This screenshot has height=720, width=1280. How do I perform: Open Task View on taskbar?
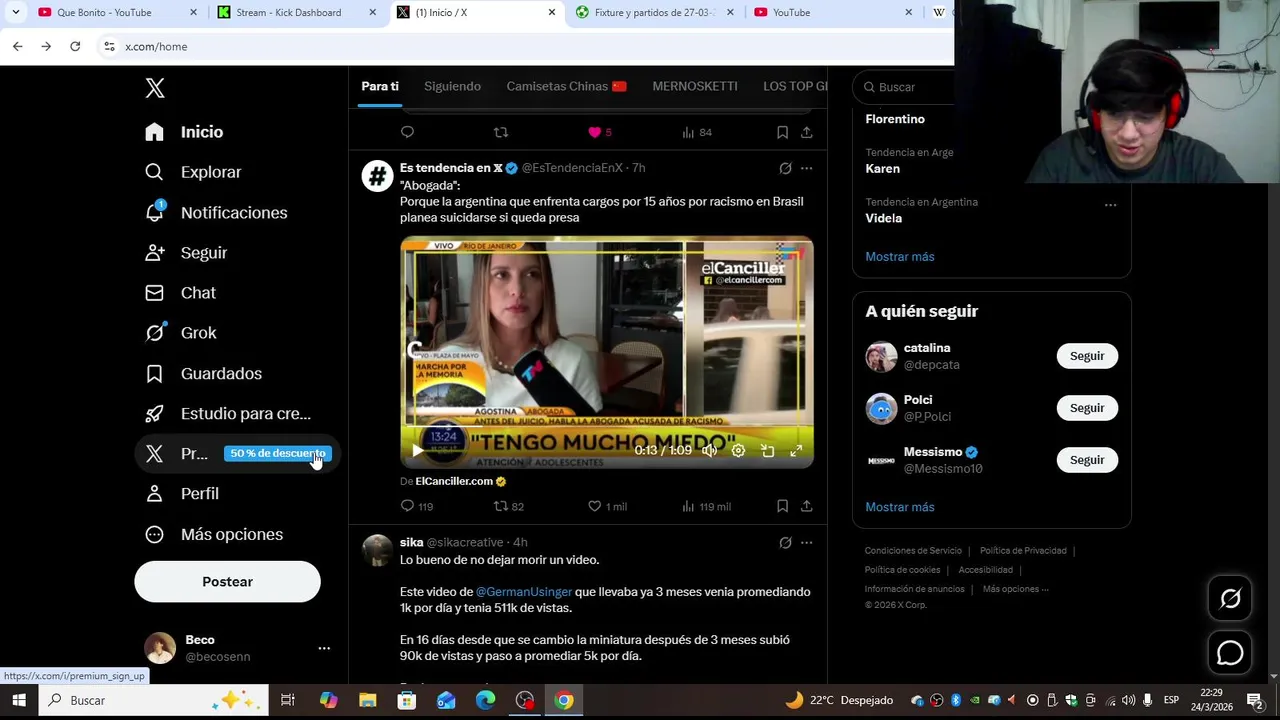(x=287, y=700)
